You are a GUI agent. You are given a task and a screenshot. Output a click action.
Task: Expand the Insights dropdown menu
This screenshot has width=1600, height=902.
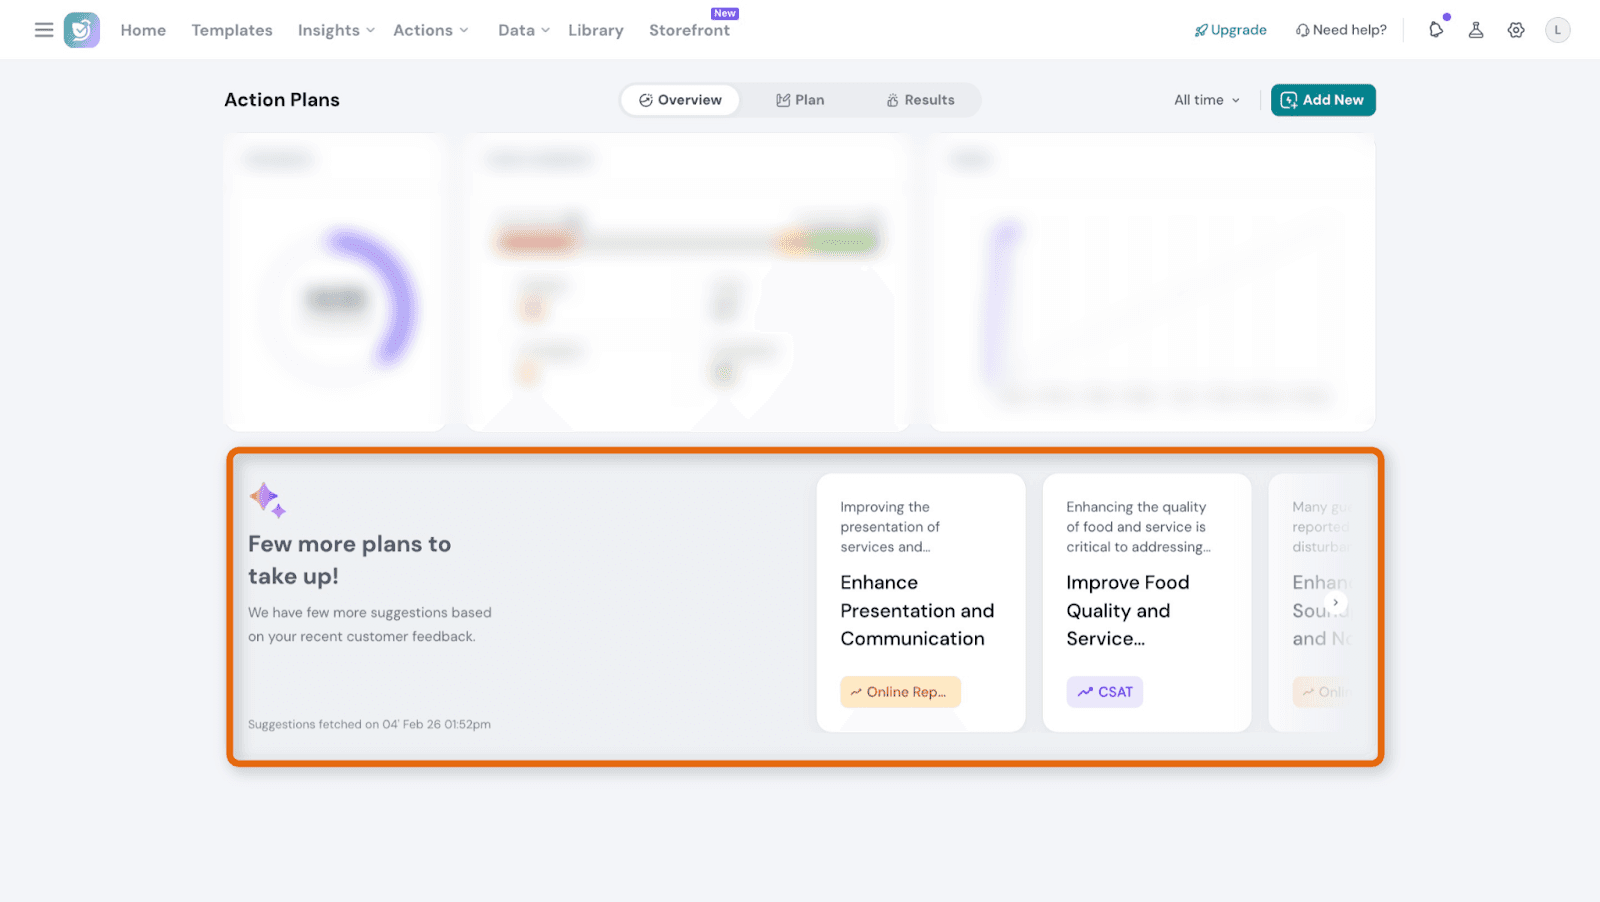tap(336, 30)
